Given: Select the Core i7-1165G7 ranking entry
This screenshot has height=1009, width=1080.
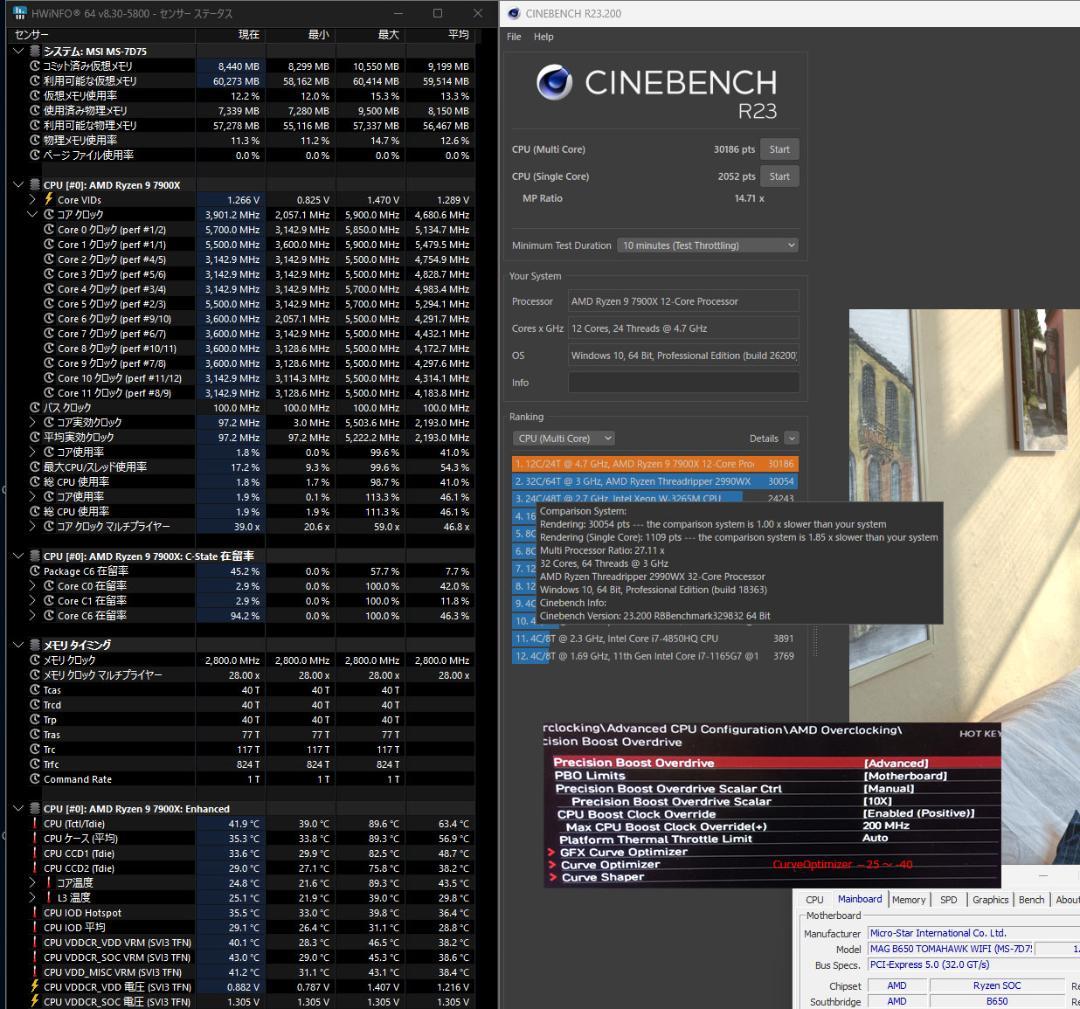Looking at the screenshot, I should click(654, 656).
